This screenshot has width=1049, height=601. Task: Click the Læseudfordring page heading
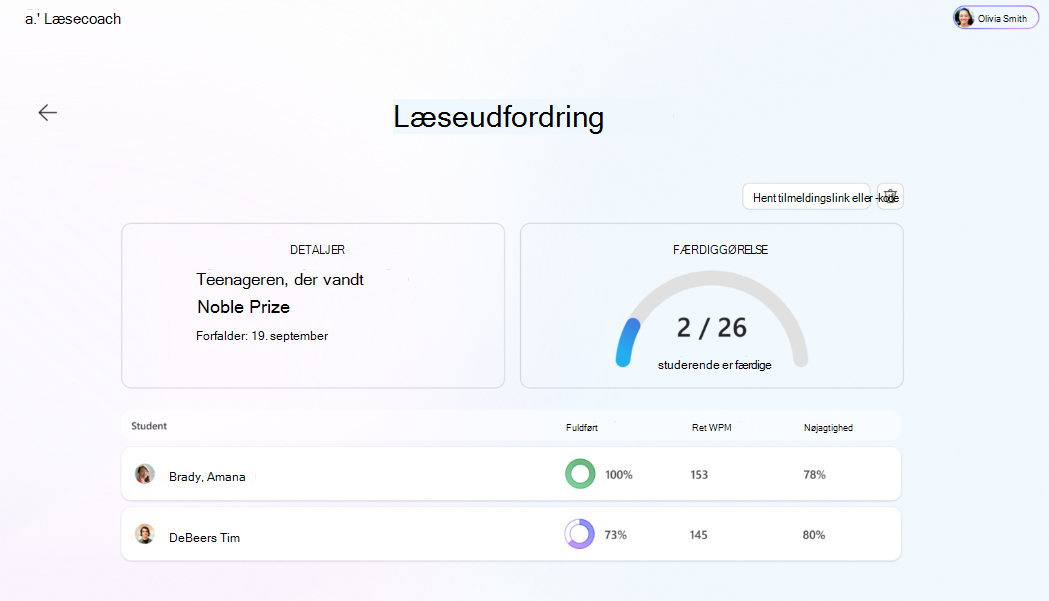coord(498,117)
